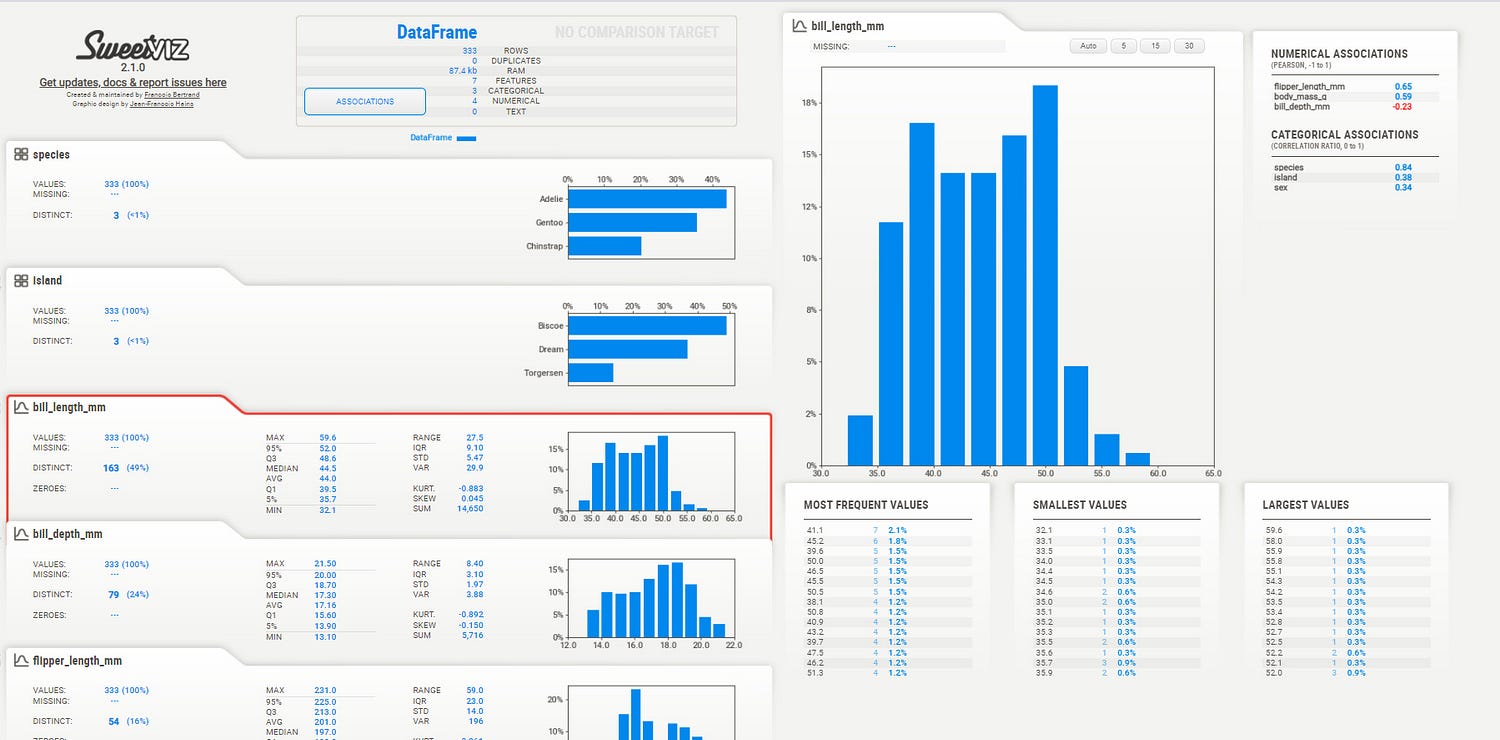Set histogram bins to 30
Screen dimensions: 1500x740
1189,46
